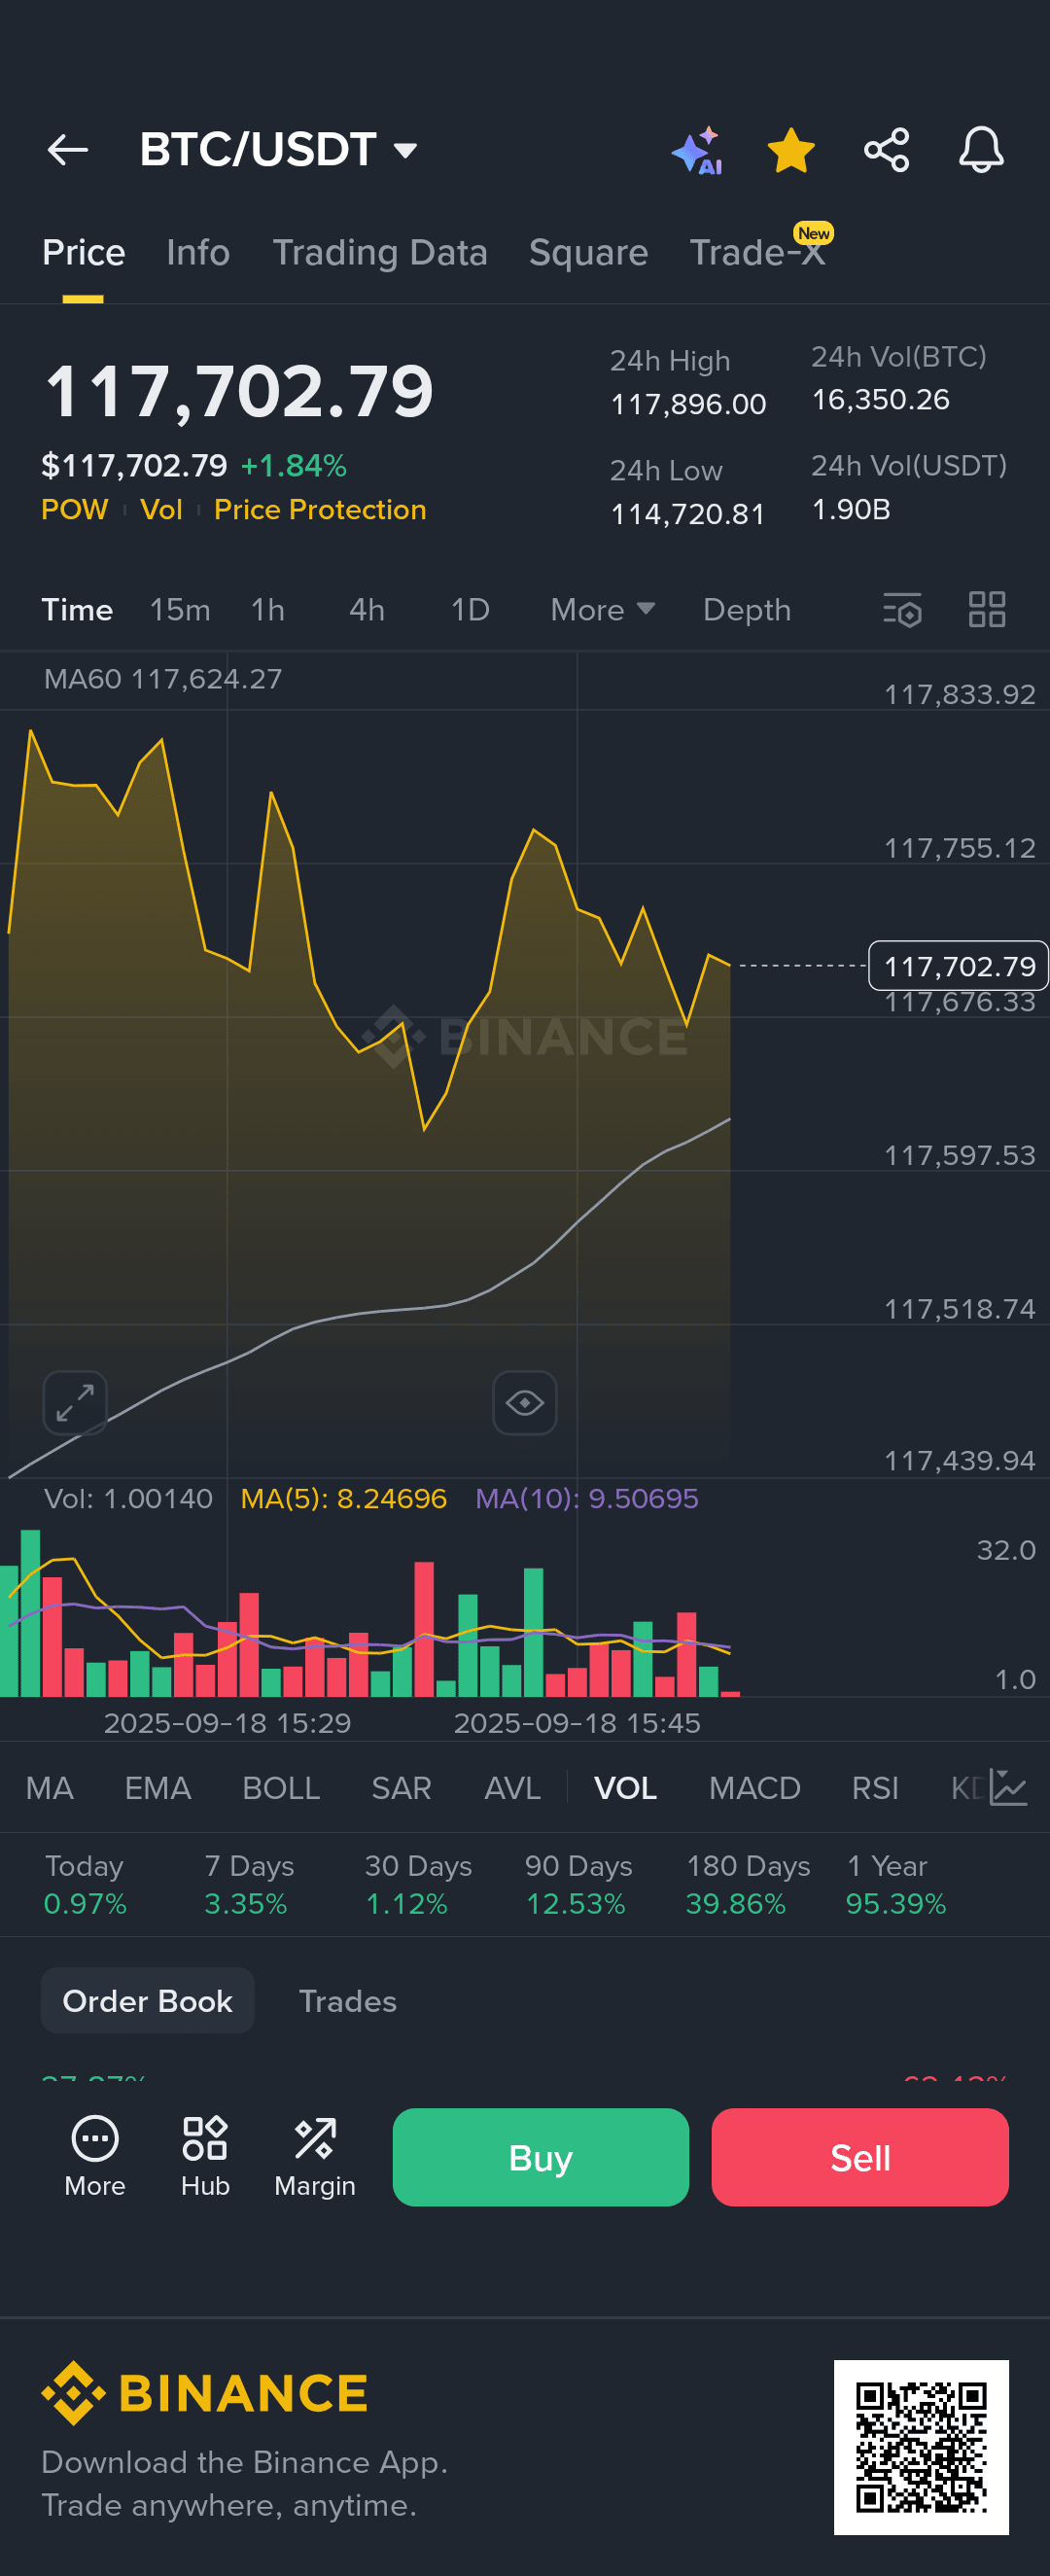Tap the Today 0.97% performance
1050x2576 pixels.
(85, 1885)
